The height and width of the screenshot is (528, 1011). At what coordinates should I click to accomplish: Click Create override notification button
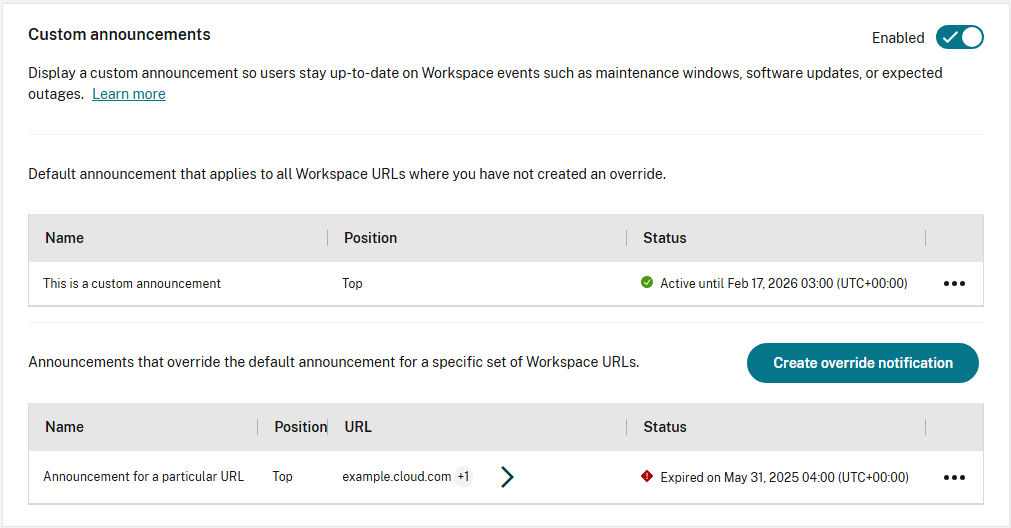862,363
